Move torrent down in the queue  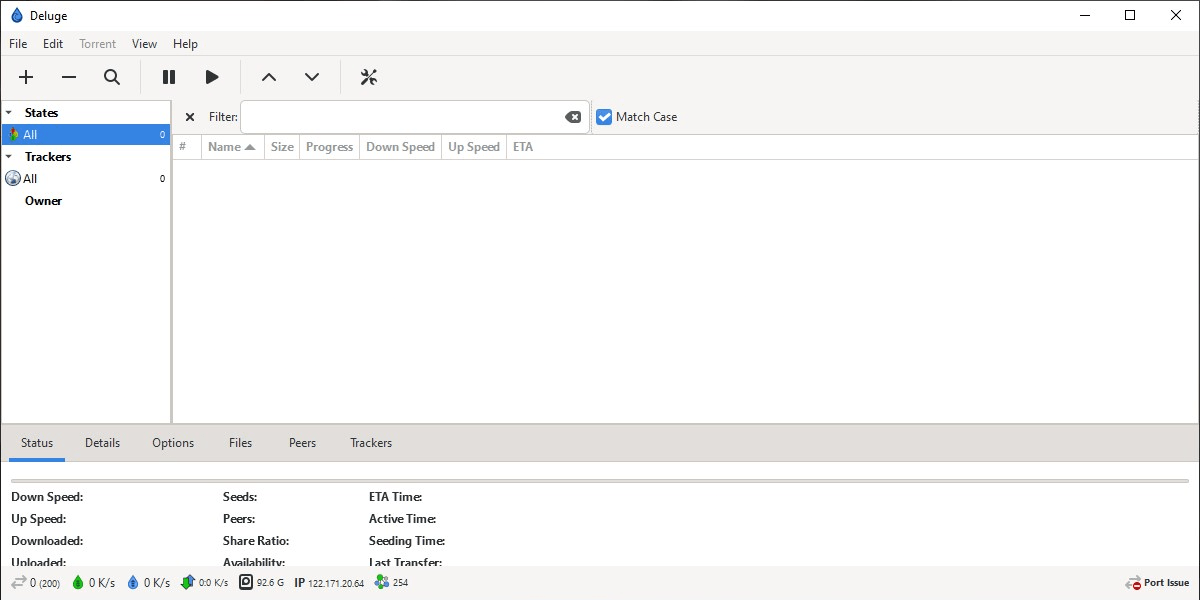pos(312,77)
